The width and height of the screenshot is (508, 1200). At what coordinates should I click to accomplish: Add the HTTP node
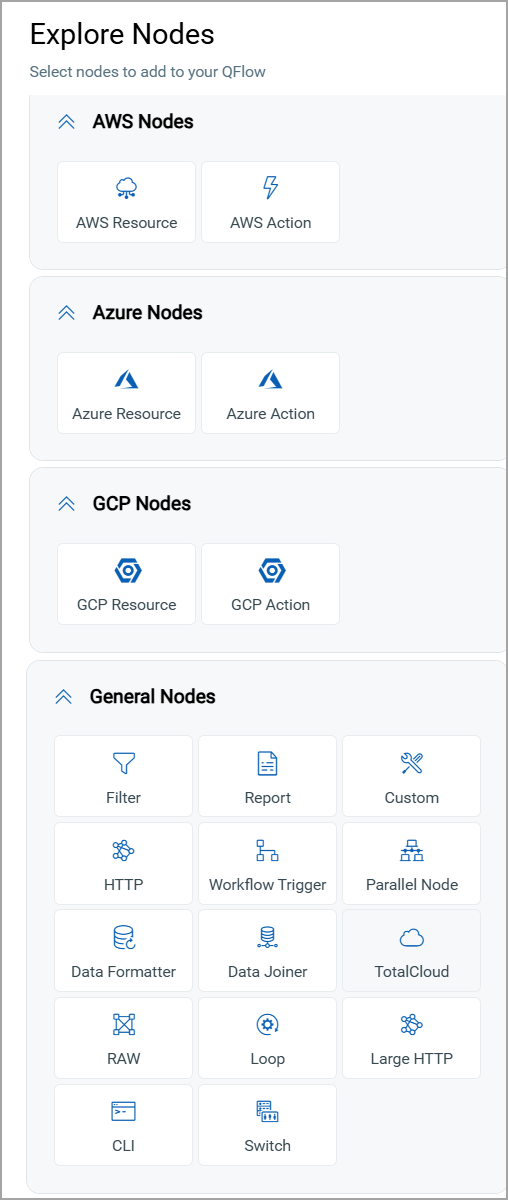pos(123,864)
